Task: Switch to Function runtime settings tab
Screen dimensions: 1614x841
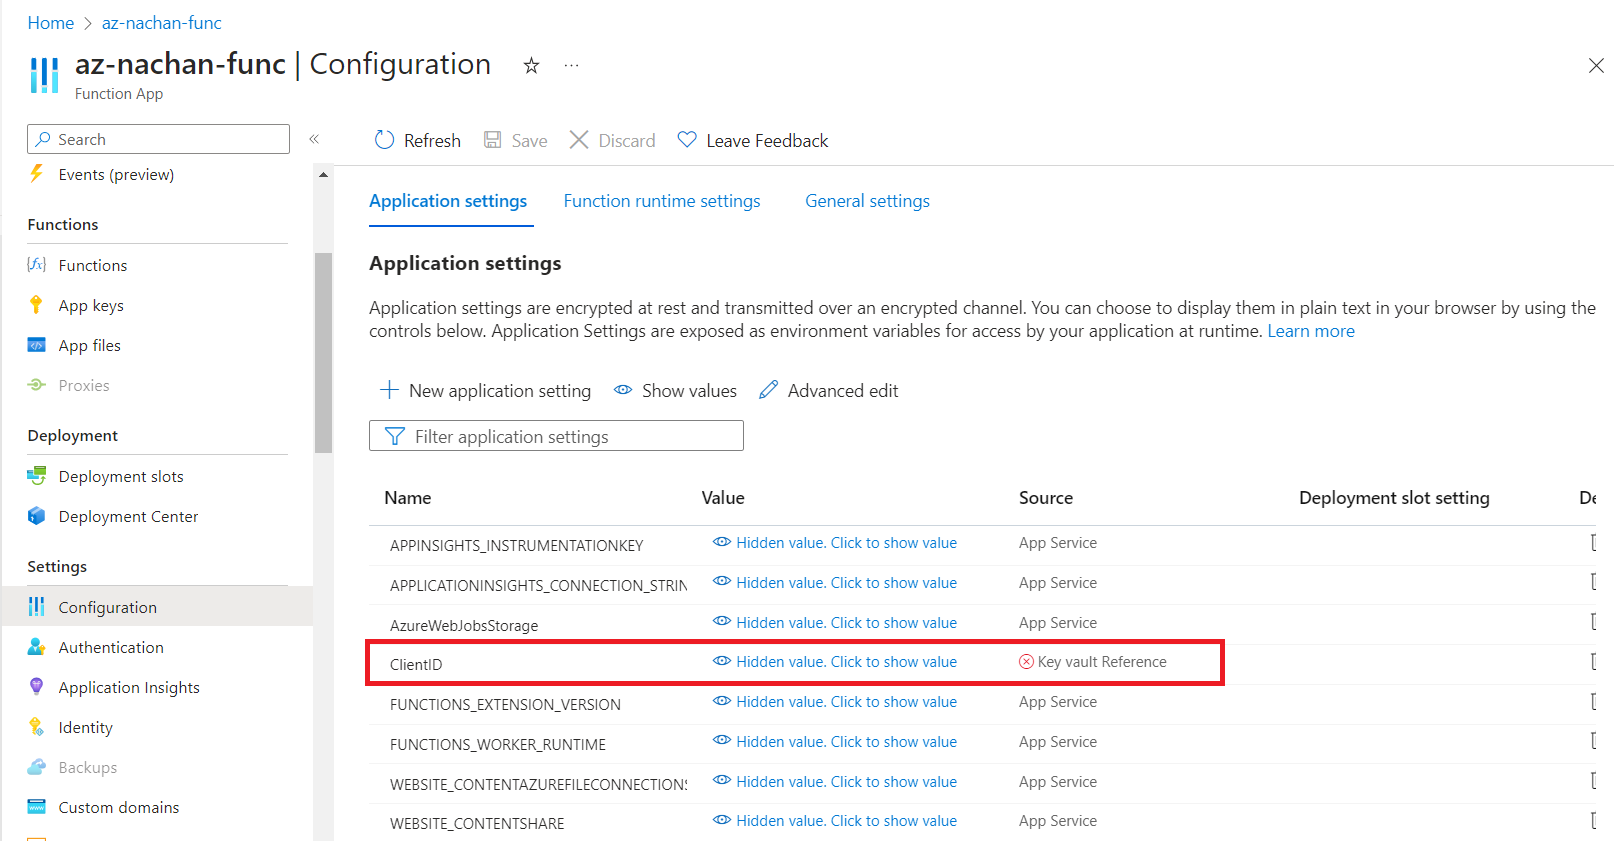Action: tap(662, 201)
